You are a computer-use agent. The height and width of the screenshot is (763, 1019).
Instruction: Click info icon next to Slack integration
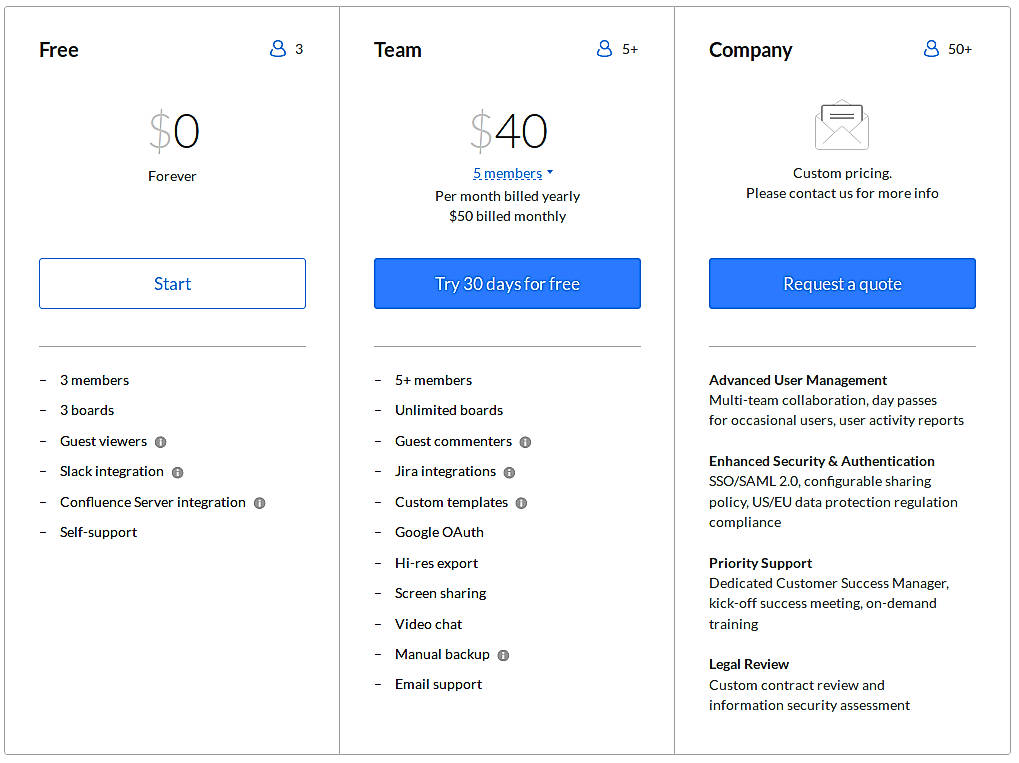point(177,472)
